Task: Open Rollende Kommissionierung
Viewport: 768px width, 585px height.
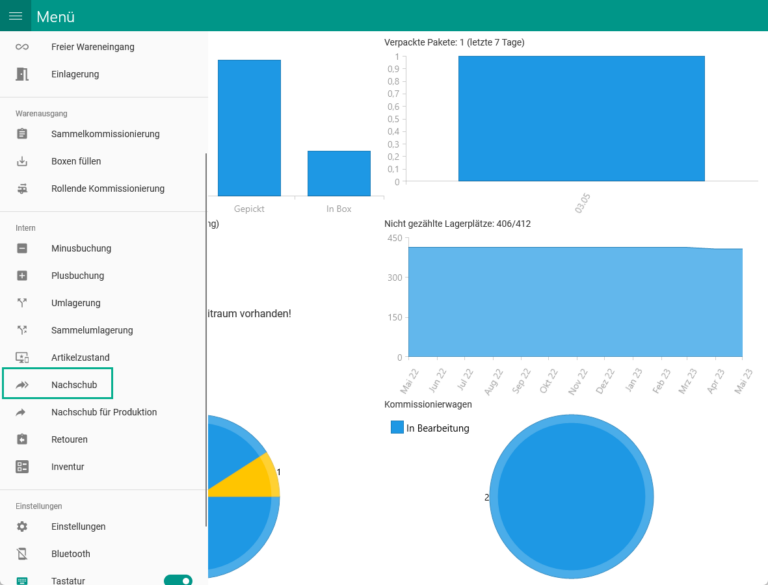Action: click(x=107, y=188)
